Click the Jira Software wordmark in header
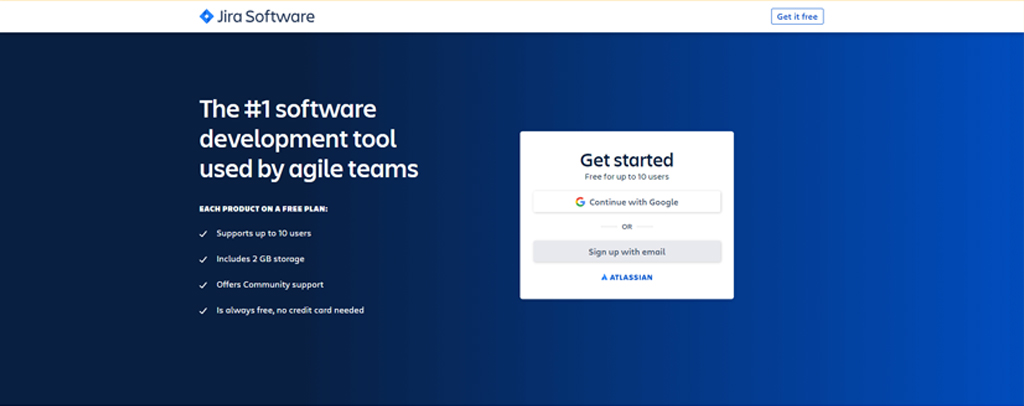 [266, 16]
